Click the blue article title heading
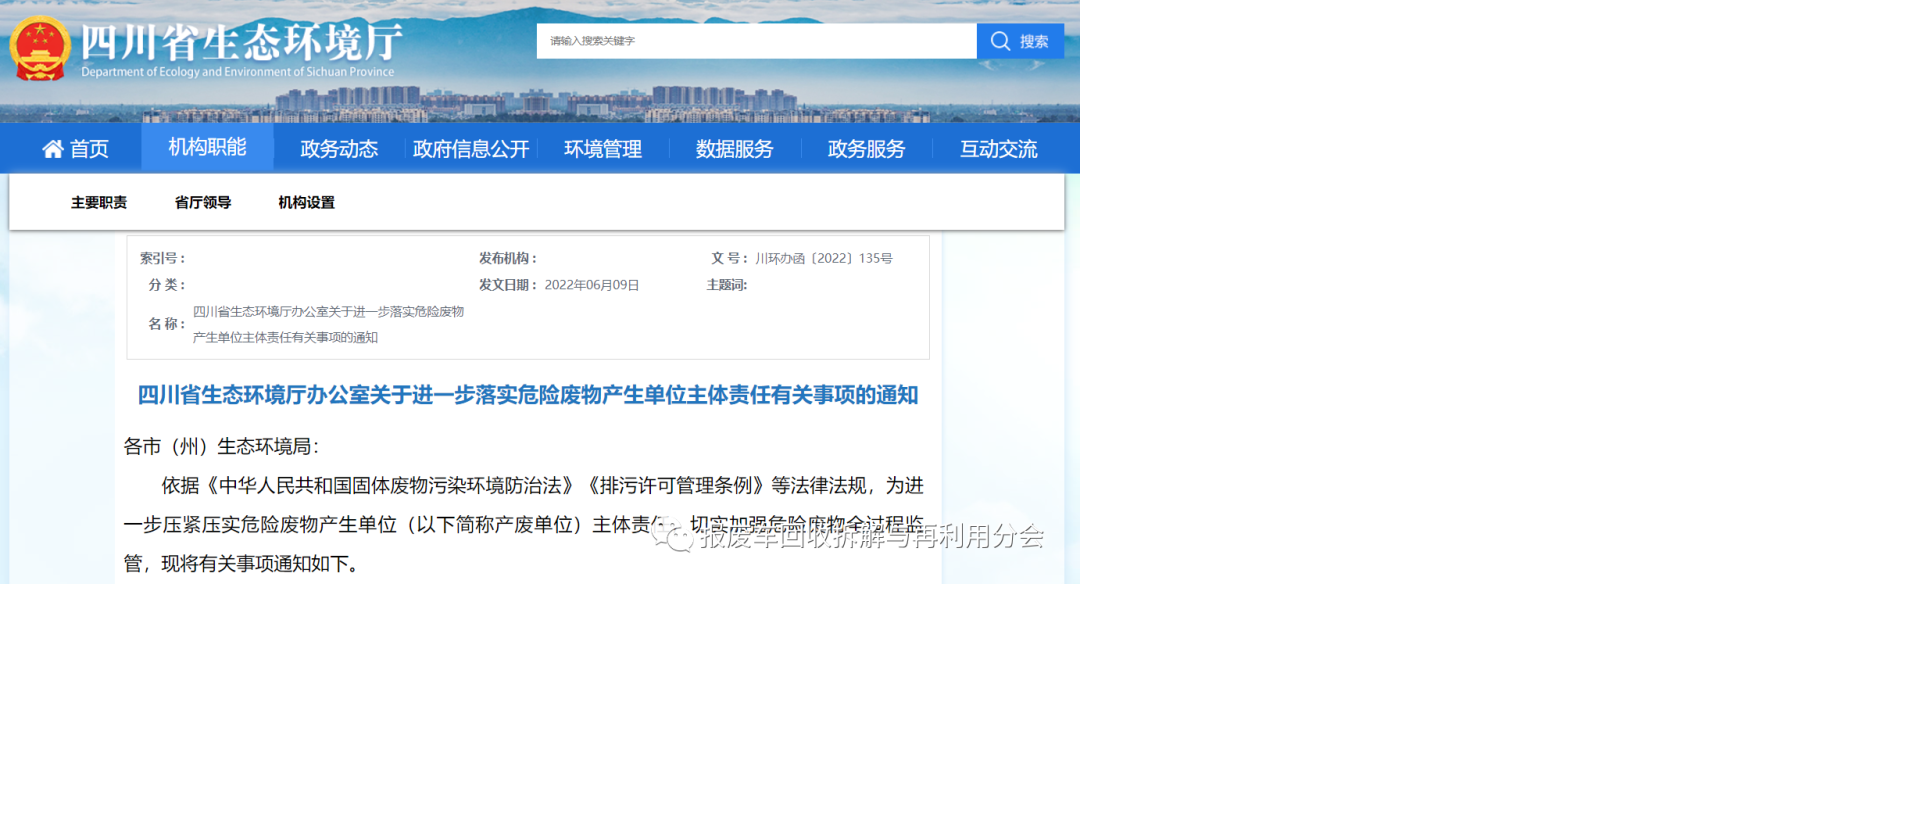The image size is (1920, 819). (x=528, y=395)
